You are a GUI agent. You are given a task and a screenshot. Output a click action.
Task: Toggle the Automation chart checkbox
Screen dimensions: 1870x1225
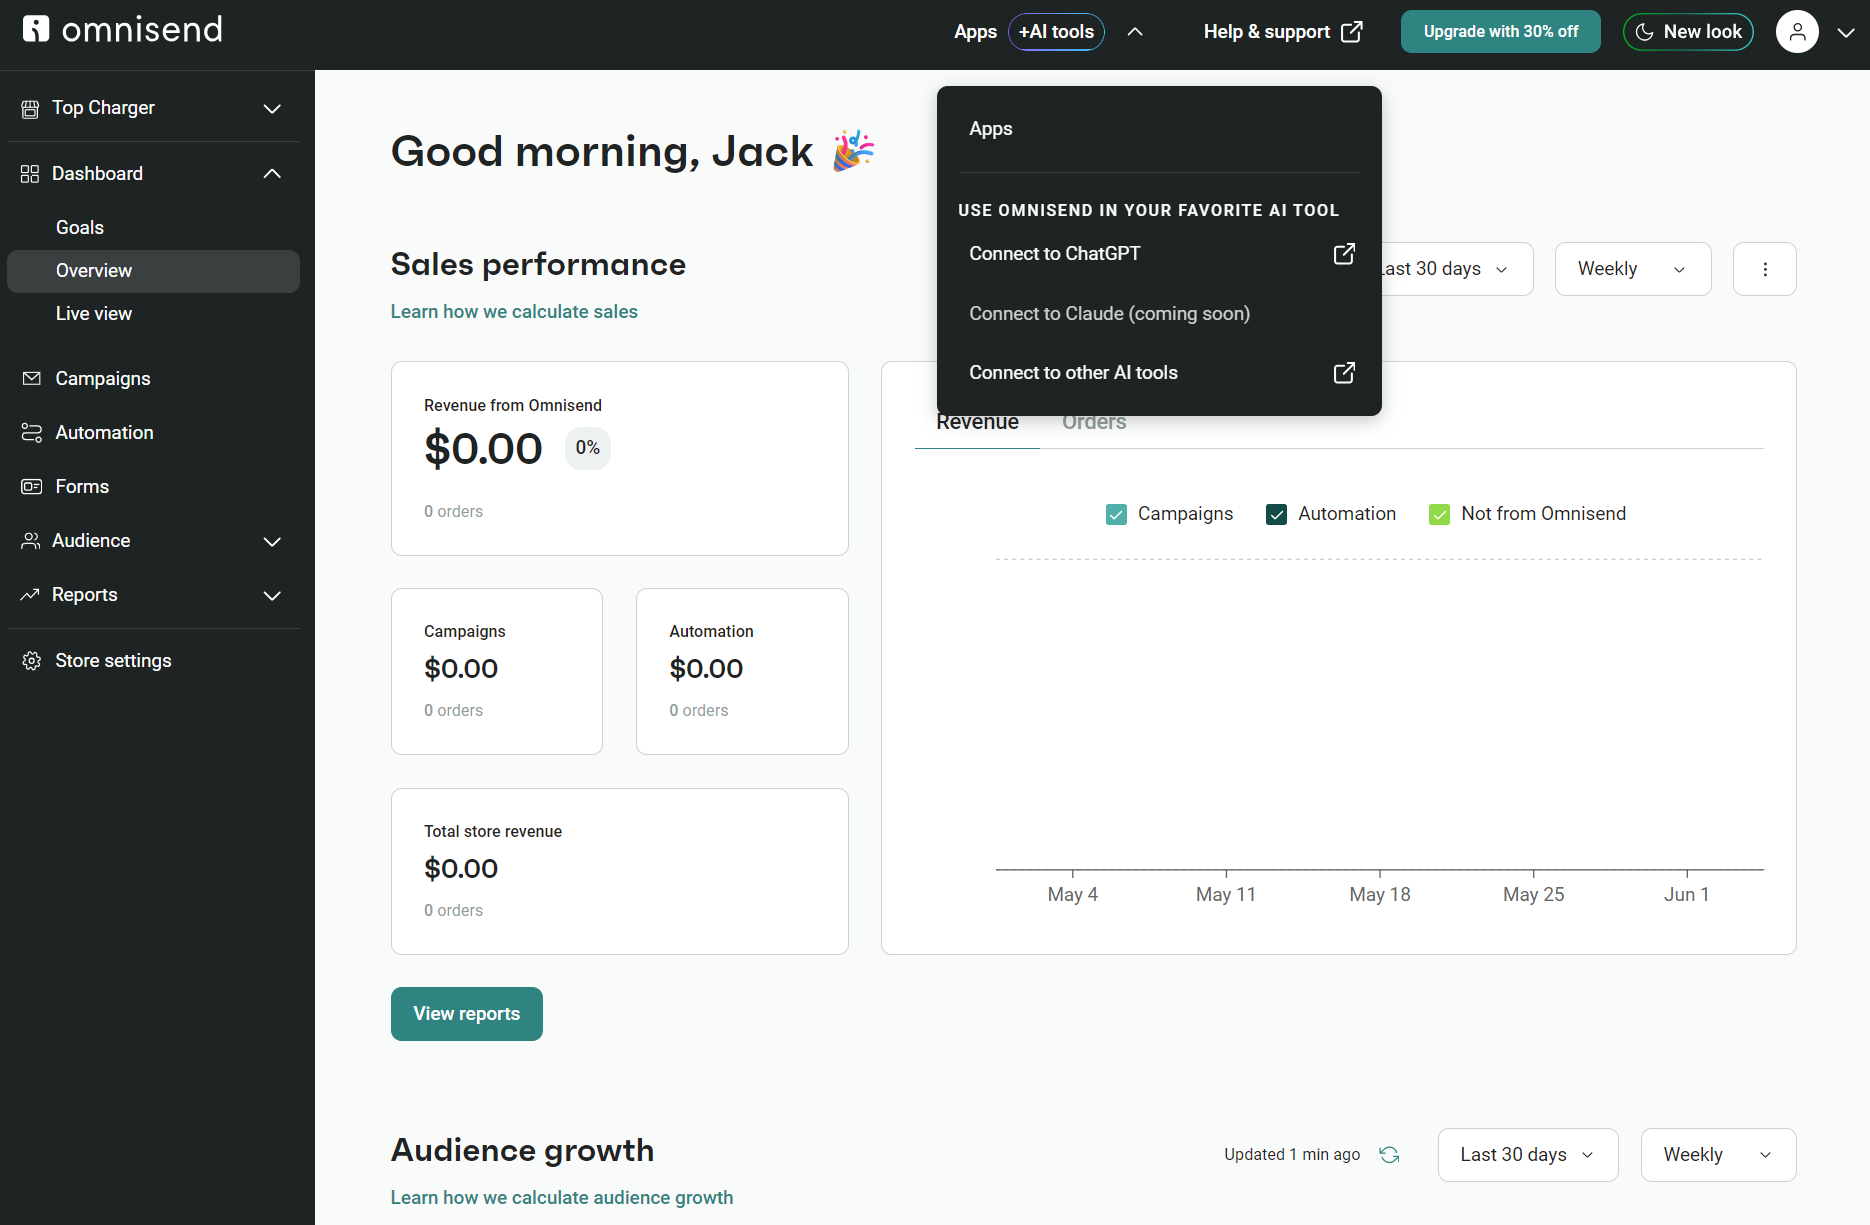click(x=1276, y=514)
